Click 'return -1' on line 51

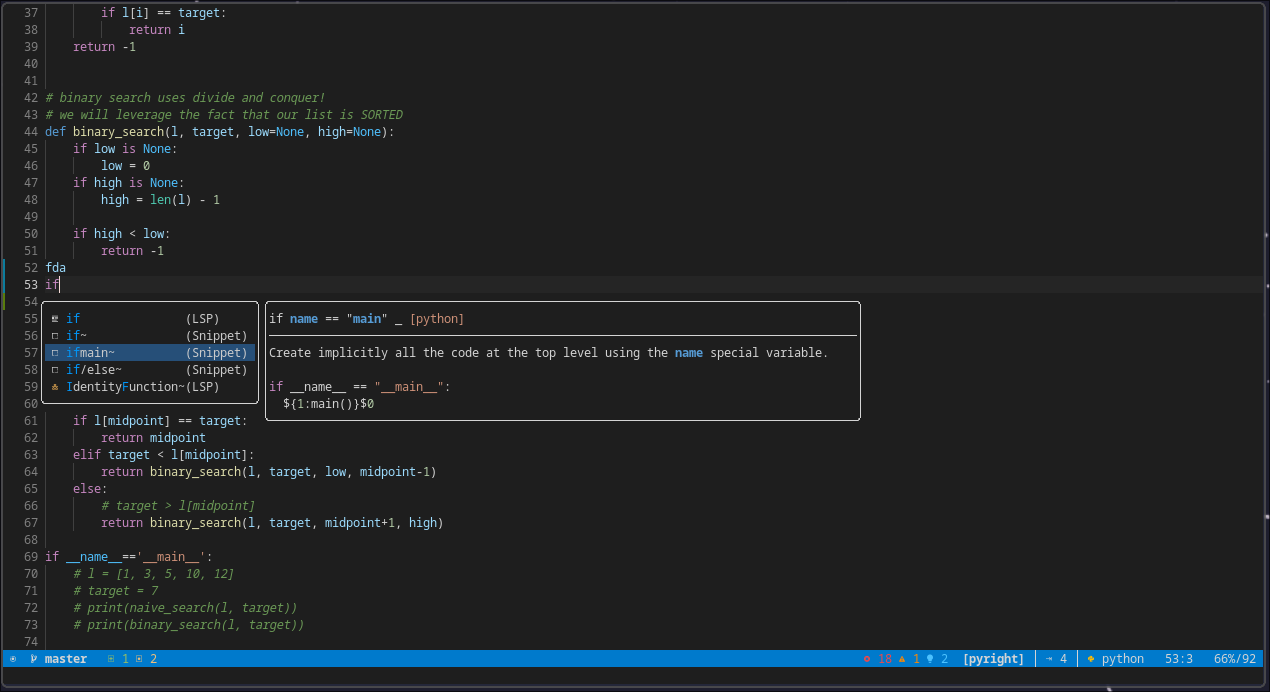pyautogui.click(x=132, y=251)
